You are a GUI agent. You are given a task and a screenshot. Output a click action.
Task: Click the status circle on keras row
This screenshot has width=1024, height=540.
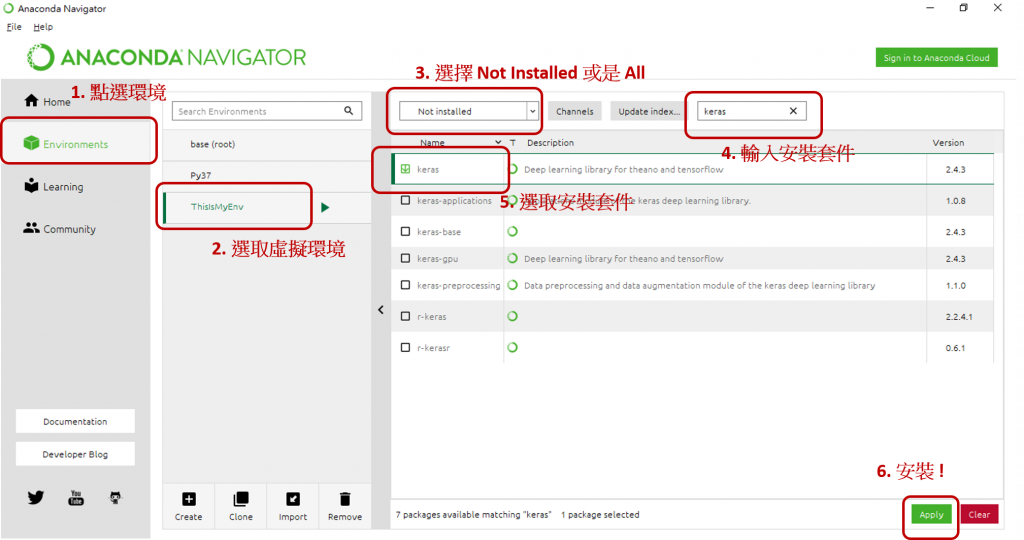[x=513, y=169]
